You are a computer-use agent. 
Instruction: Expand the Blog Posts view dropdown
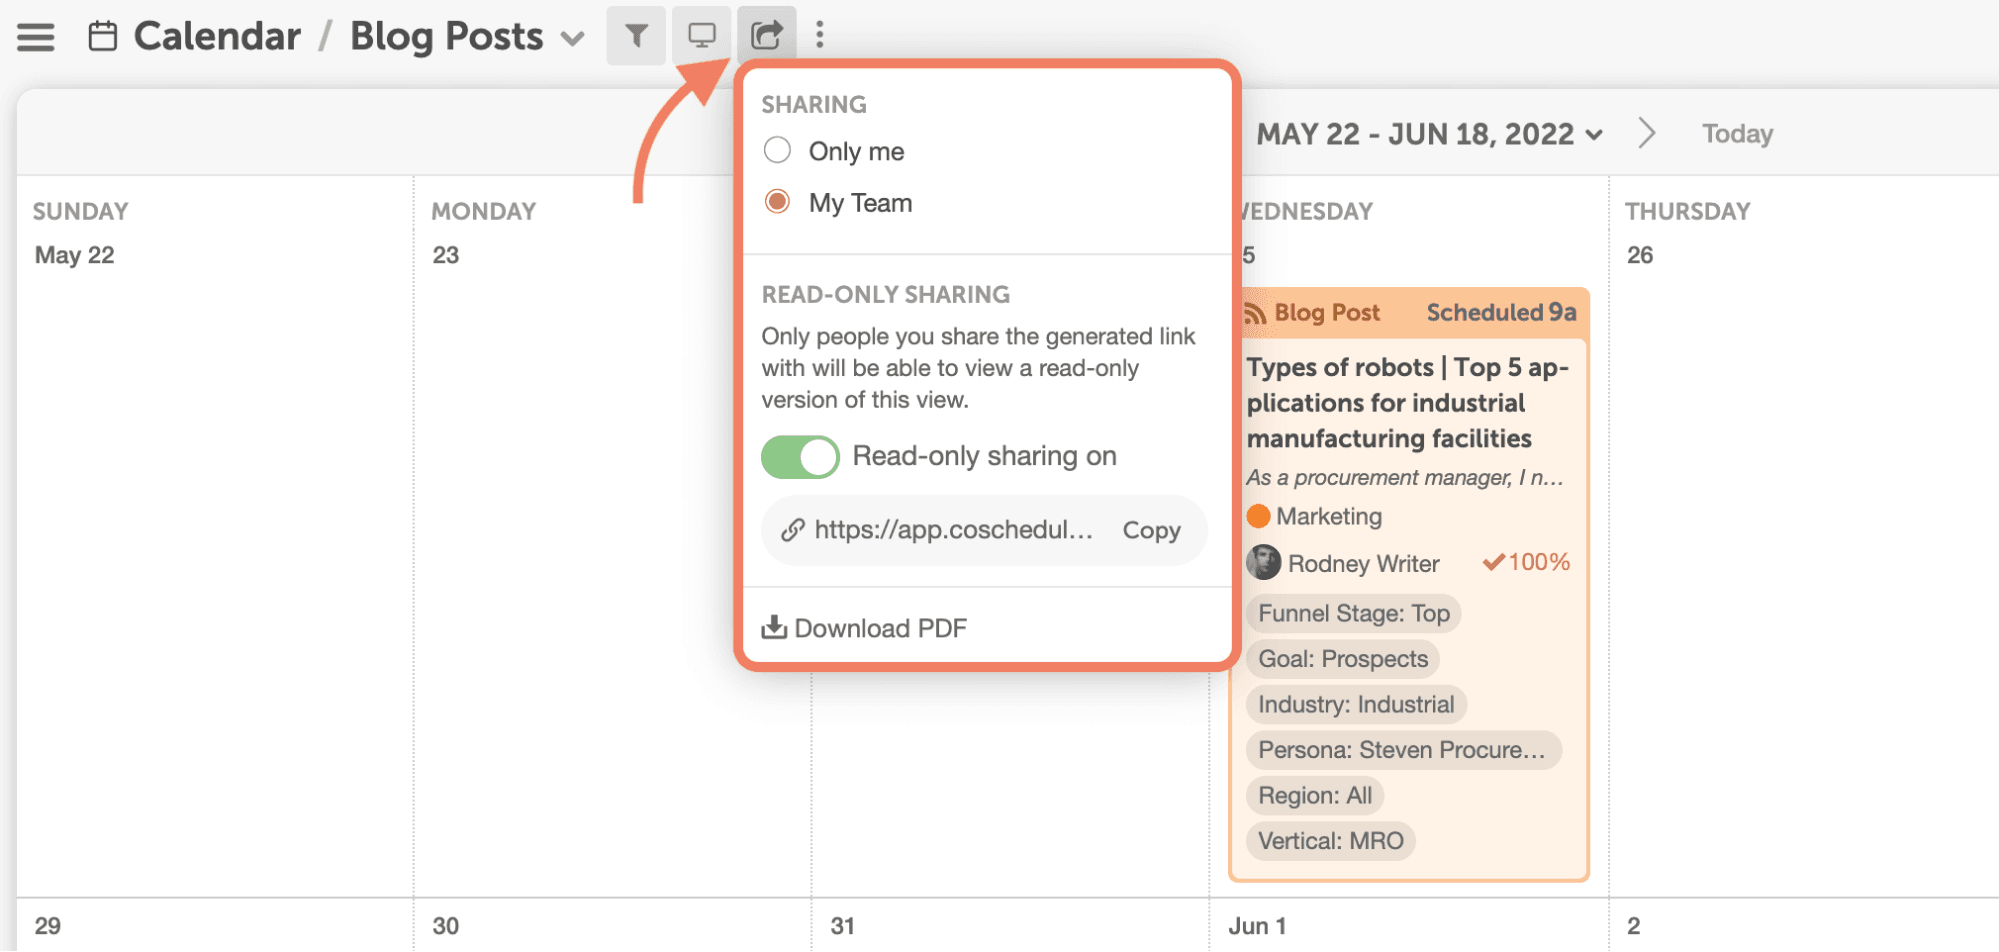pyautogui.click(x=571, y=39)
